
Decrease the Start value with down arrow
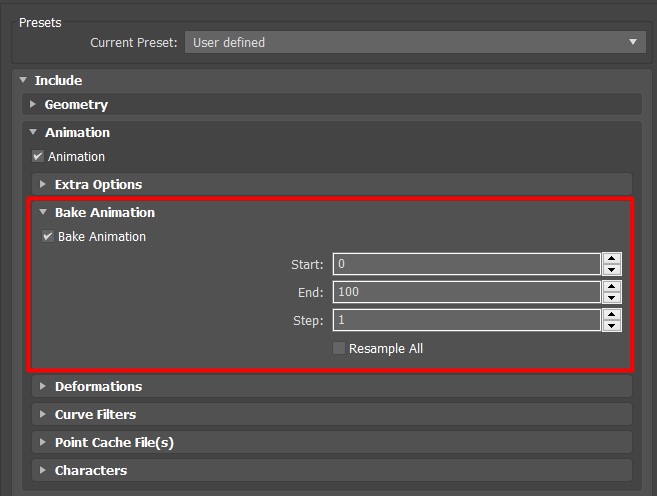(612, 270)
